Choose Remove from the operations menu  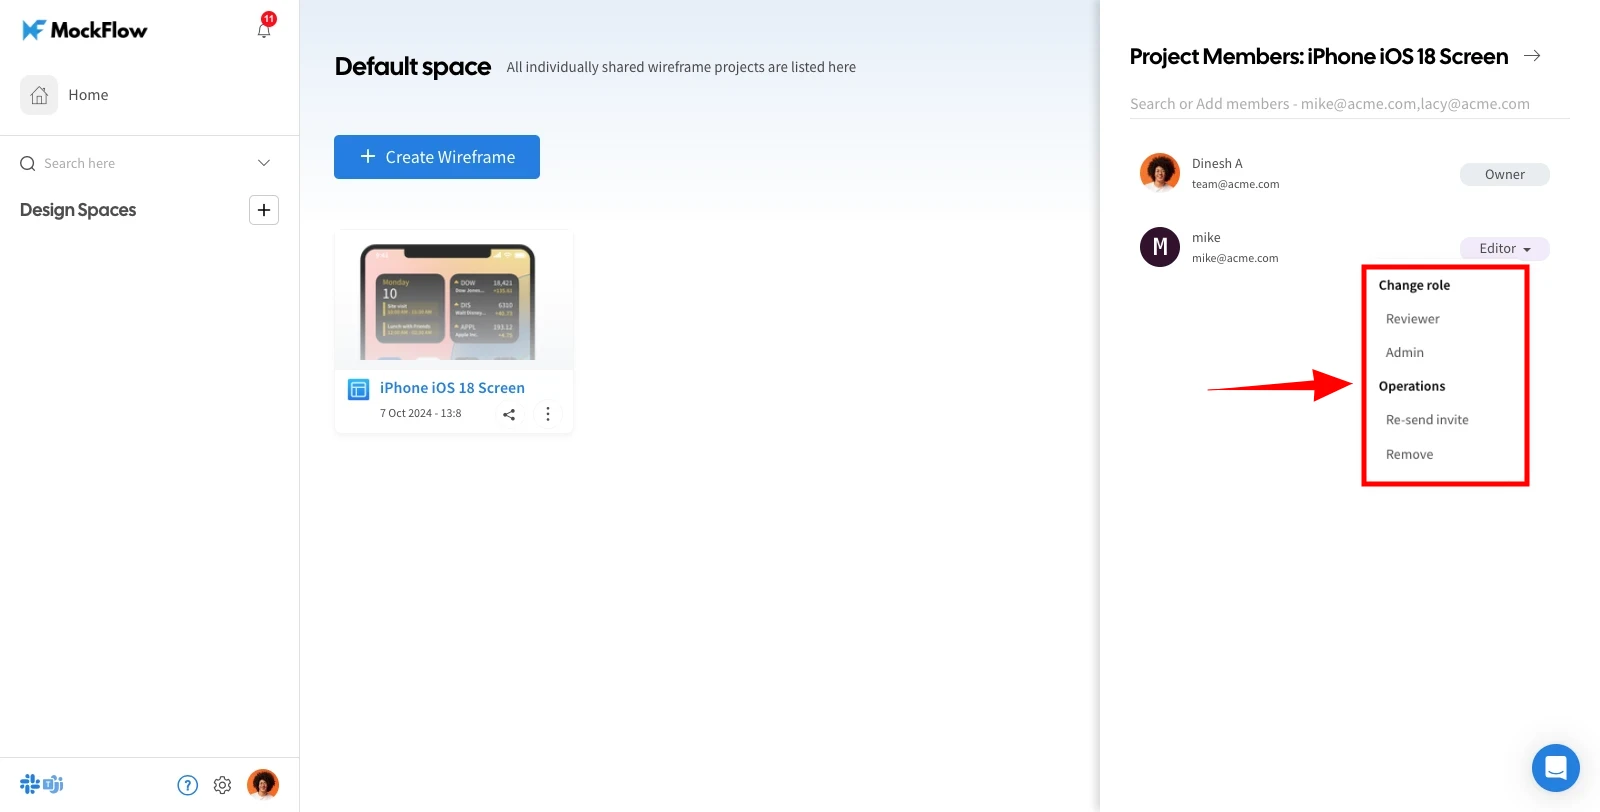pyautogui.click(x=1410, y=455)
